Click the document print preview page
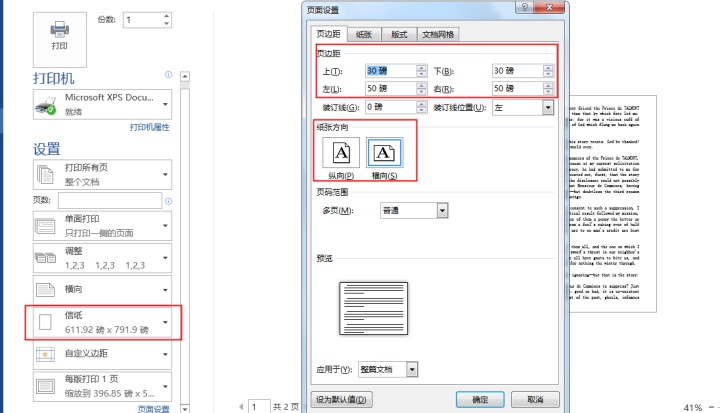The width and height of the screenshot is (720, 413). [613, 204]
